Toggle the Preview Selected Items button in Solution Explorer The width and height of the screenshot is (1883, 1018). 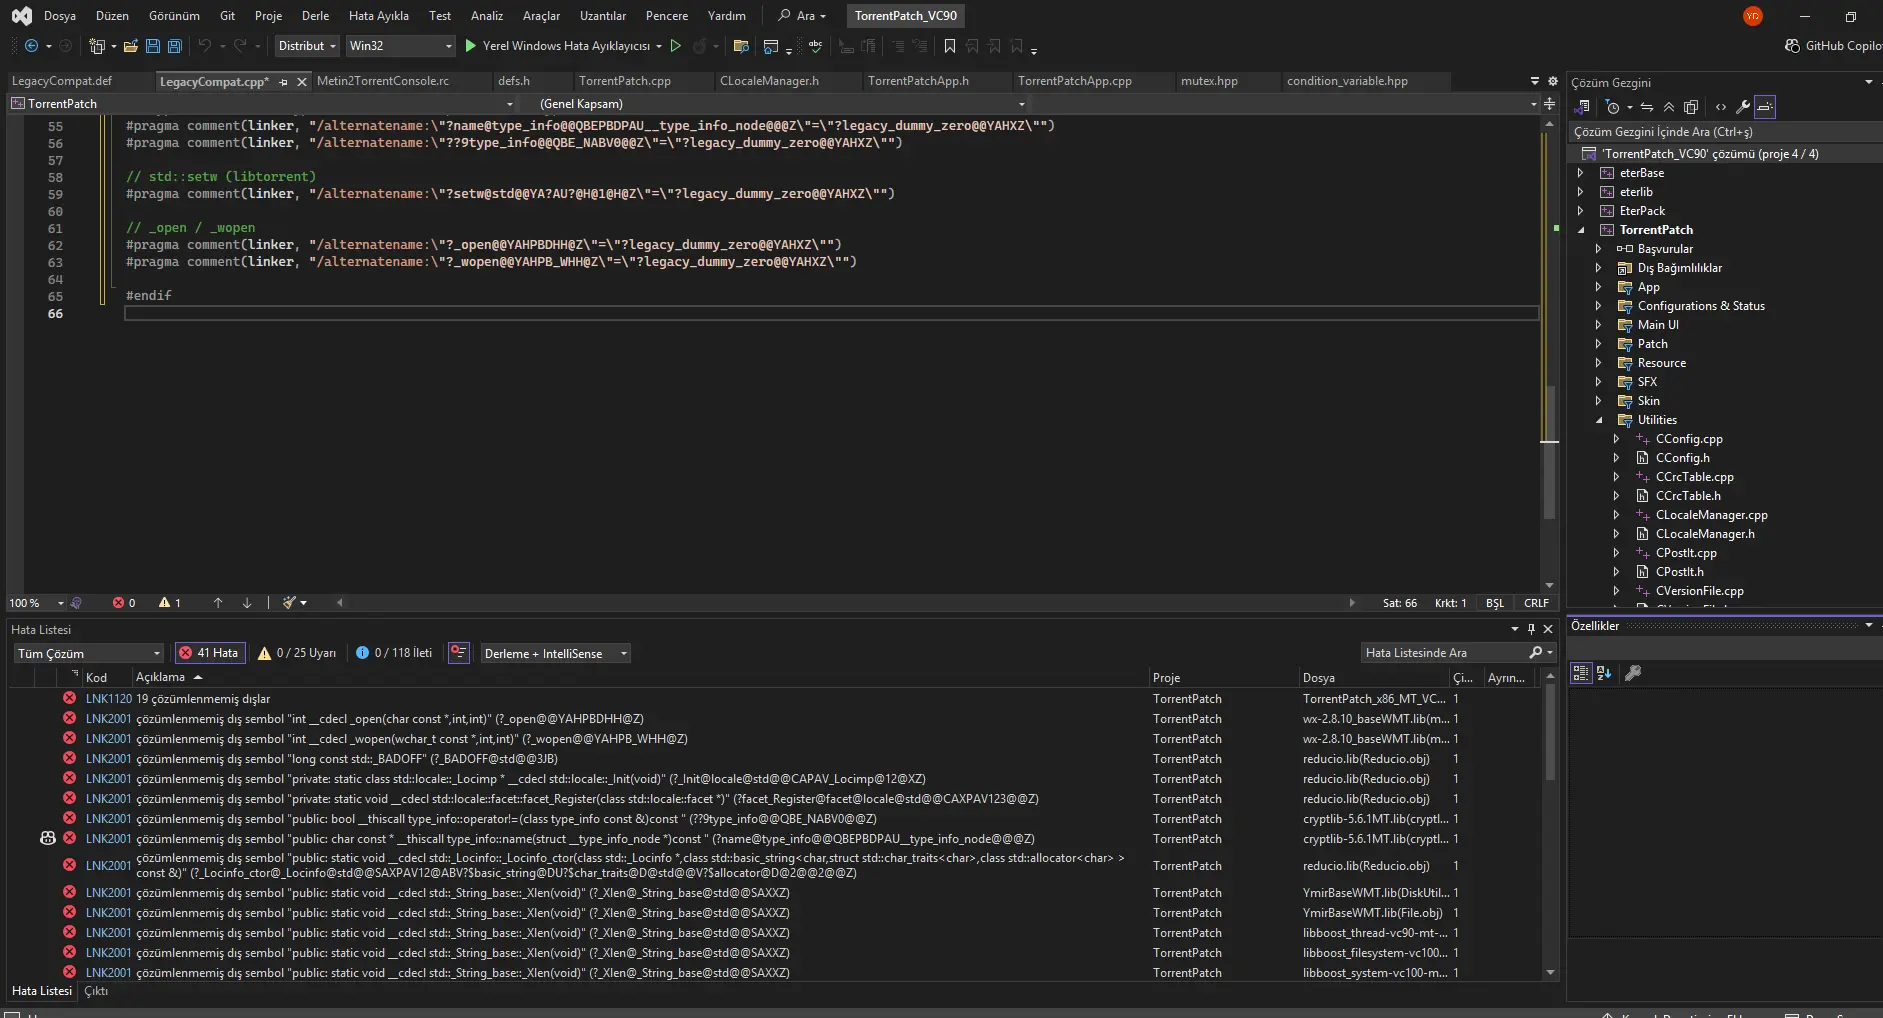click(1765, 107)
